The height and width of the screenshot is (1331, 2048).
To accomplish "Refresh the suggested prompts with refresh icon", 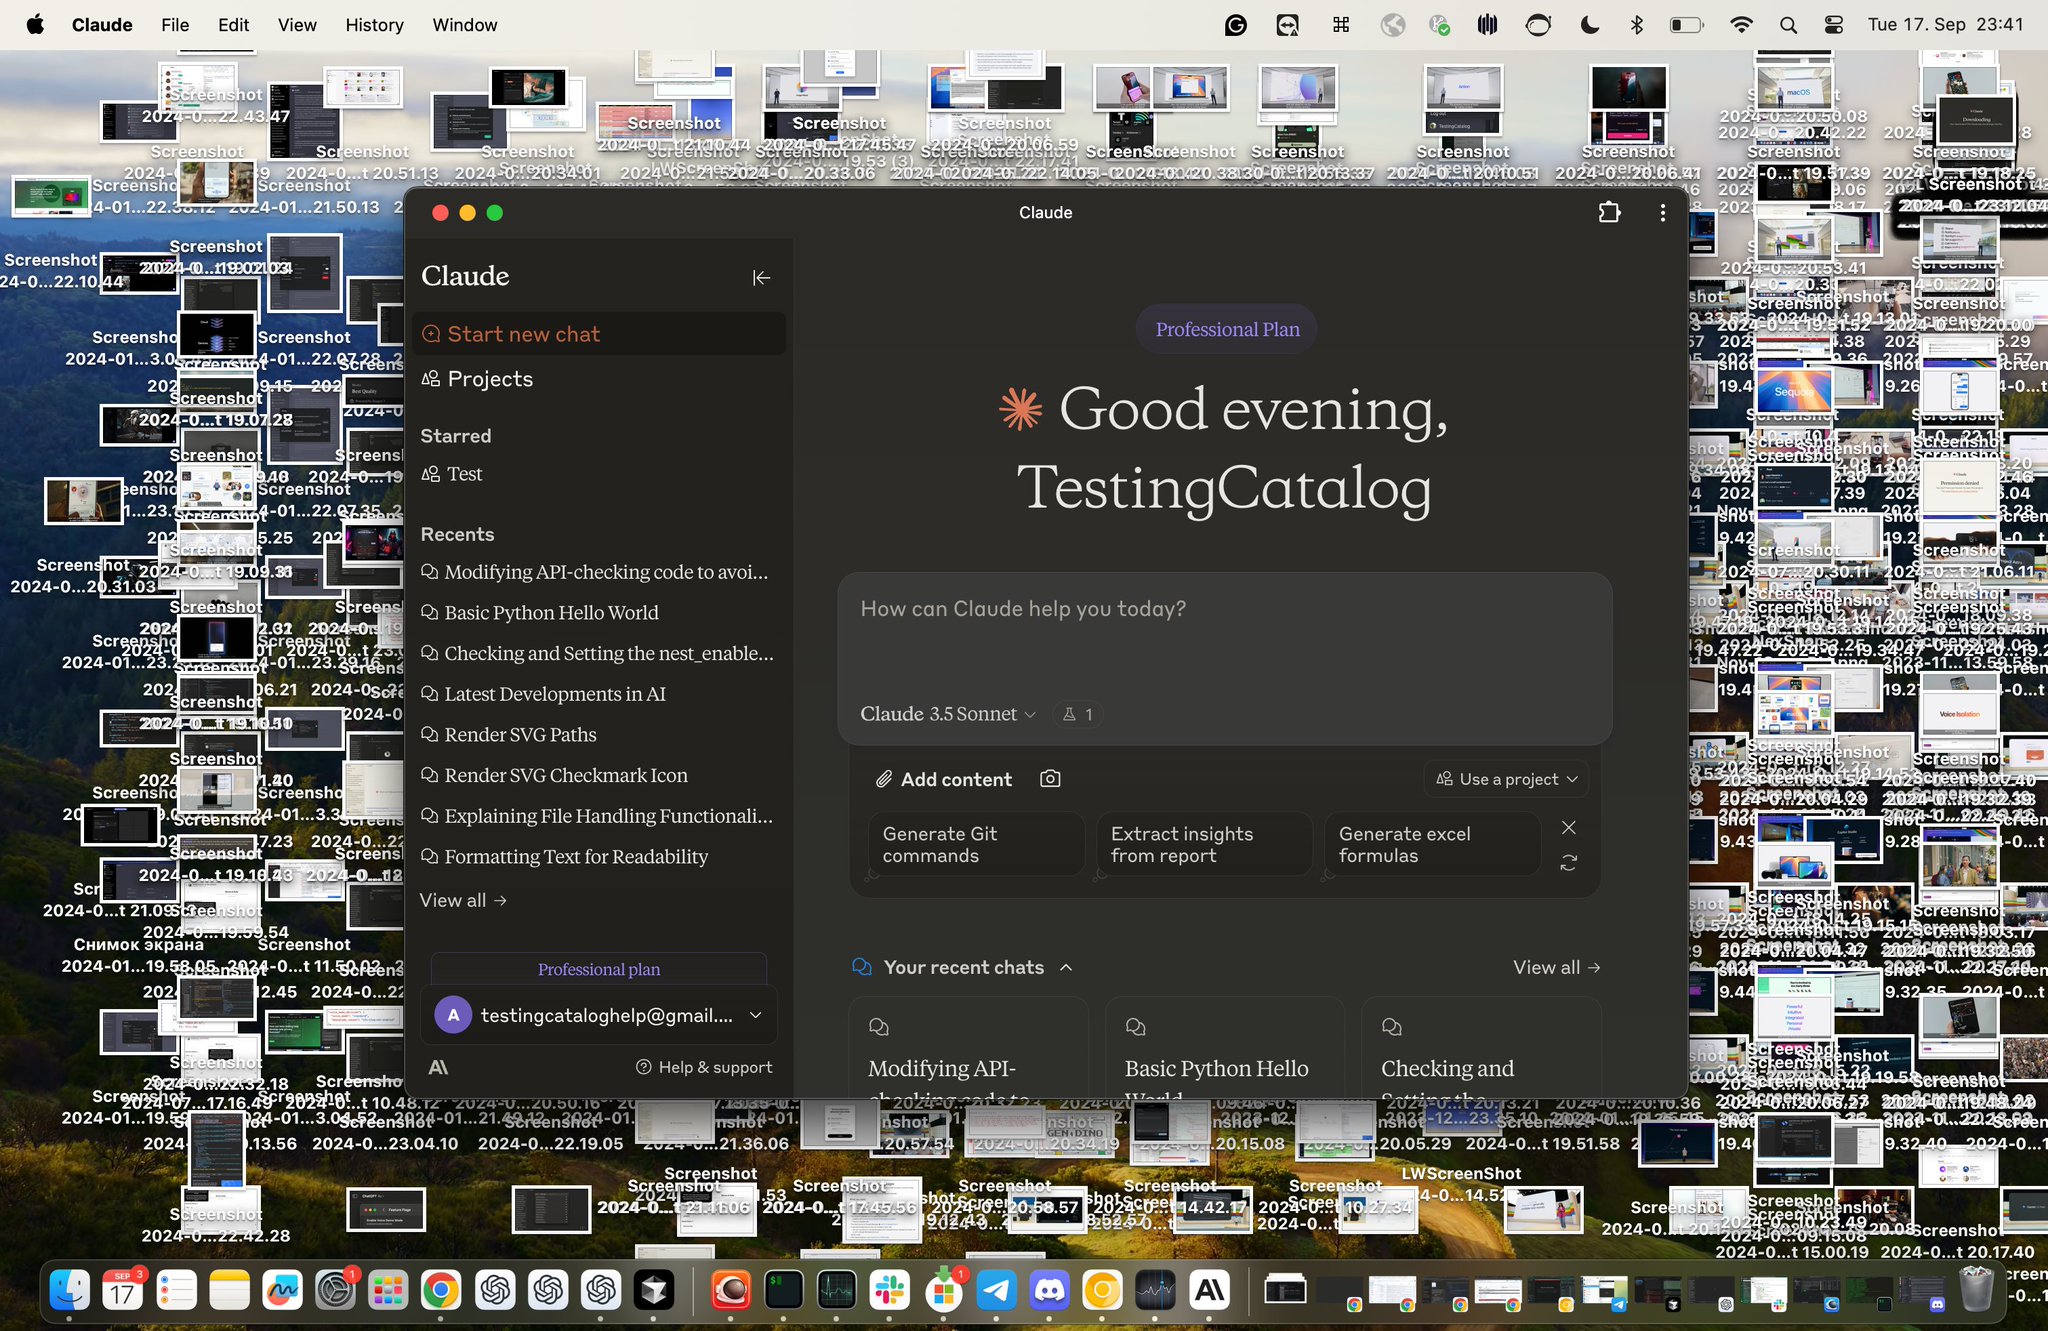I will click(1569, 862).
